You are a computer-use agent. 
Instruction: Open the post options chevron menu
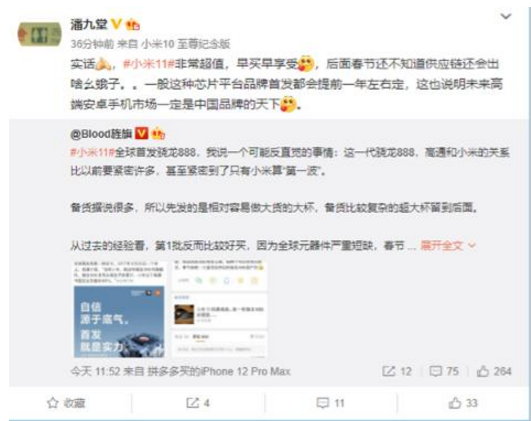click(506, 16)
